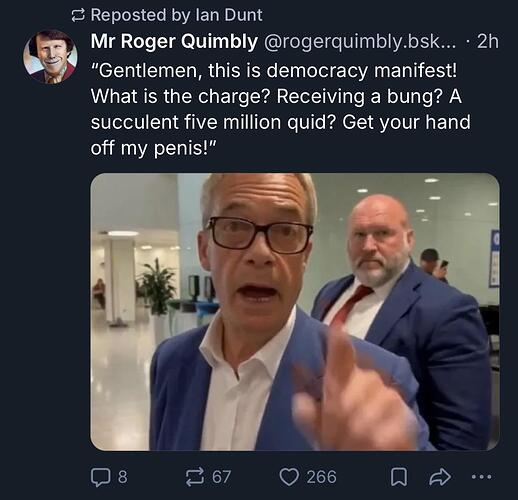
Task: Open the post via the 2h timestamp
Action: (x=488, y=42)
